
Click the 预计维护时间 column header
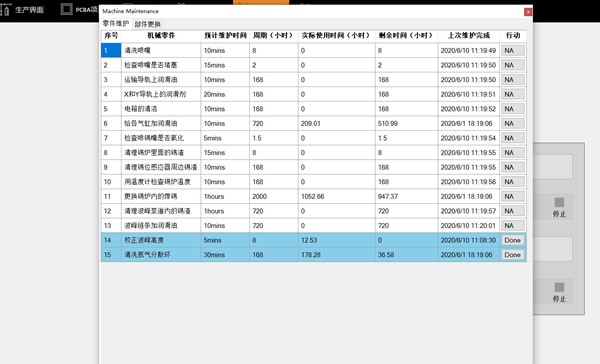click(225, 36)
